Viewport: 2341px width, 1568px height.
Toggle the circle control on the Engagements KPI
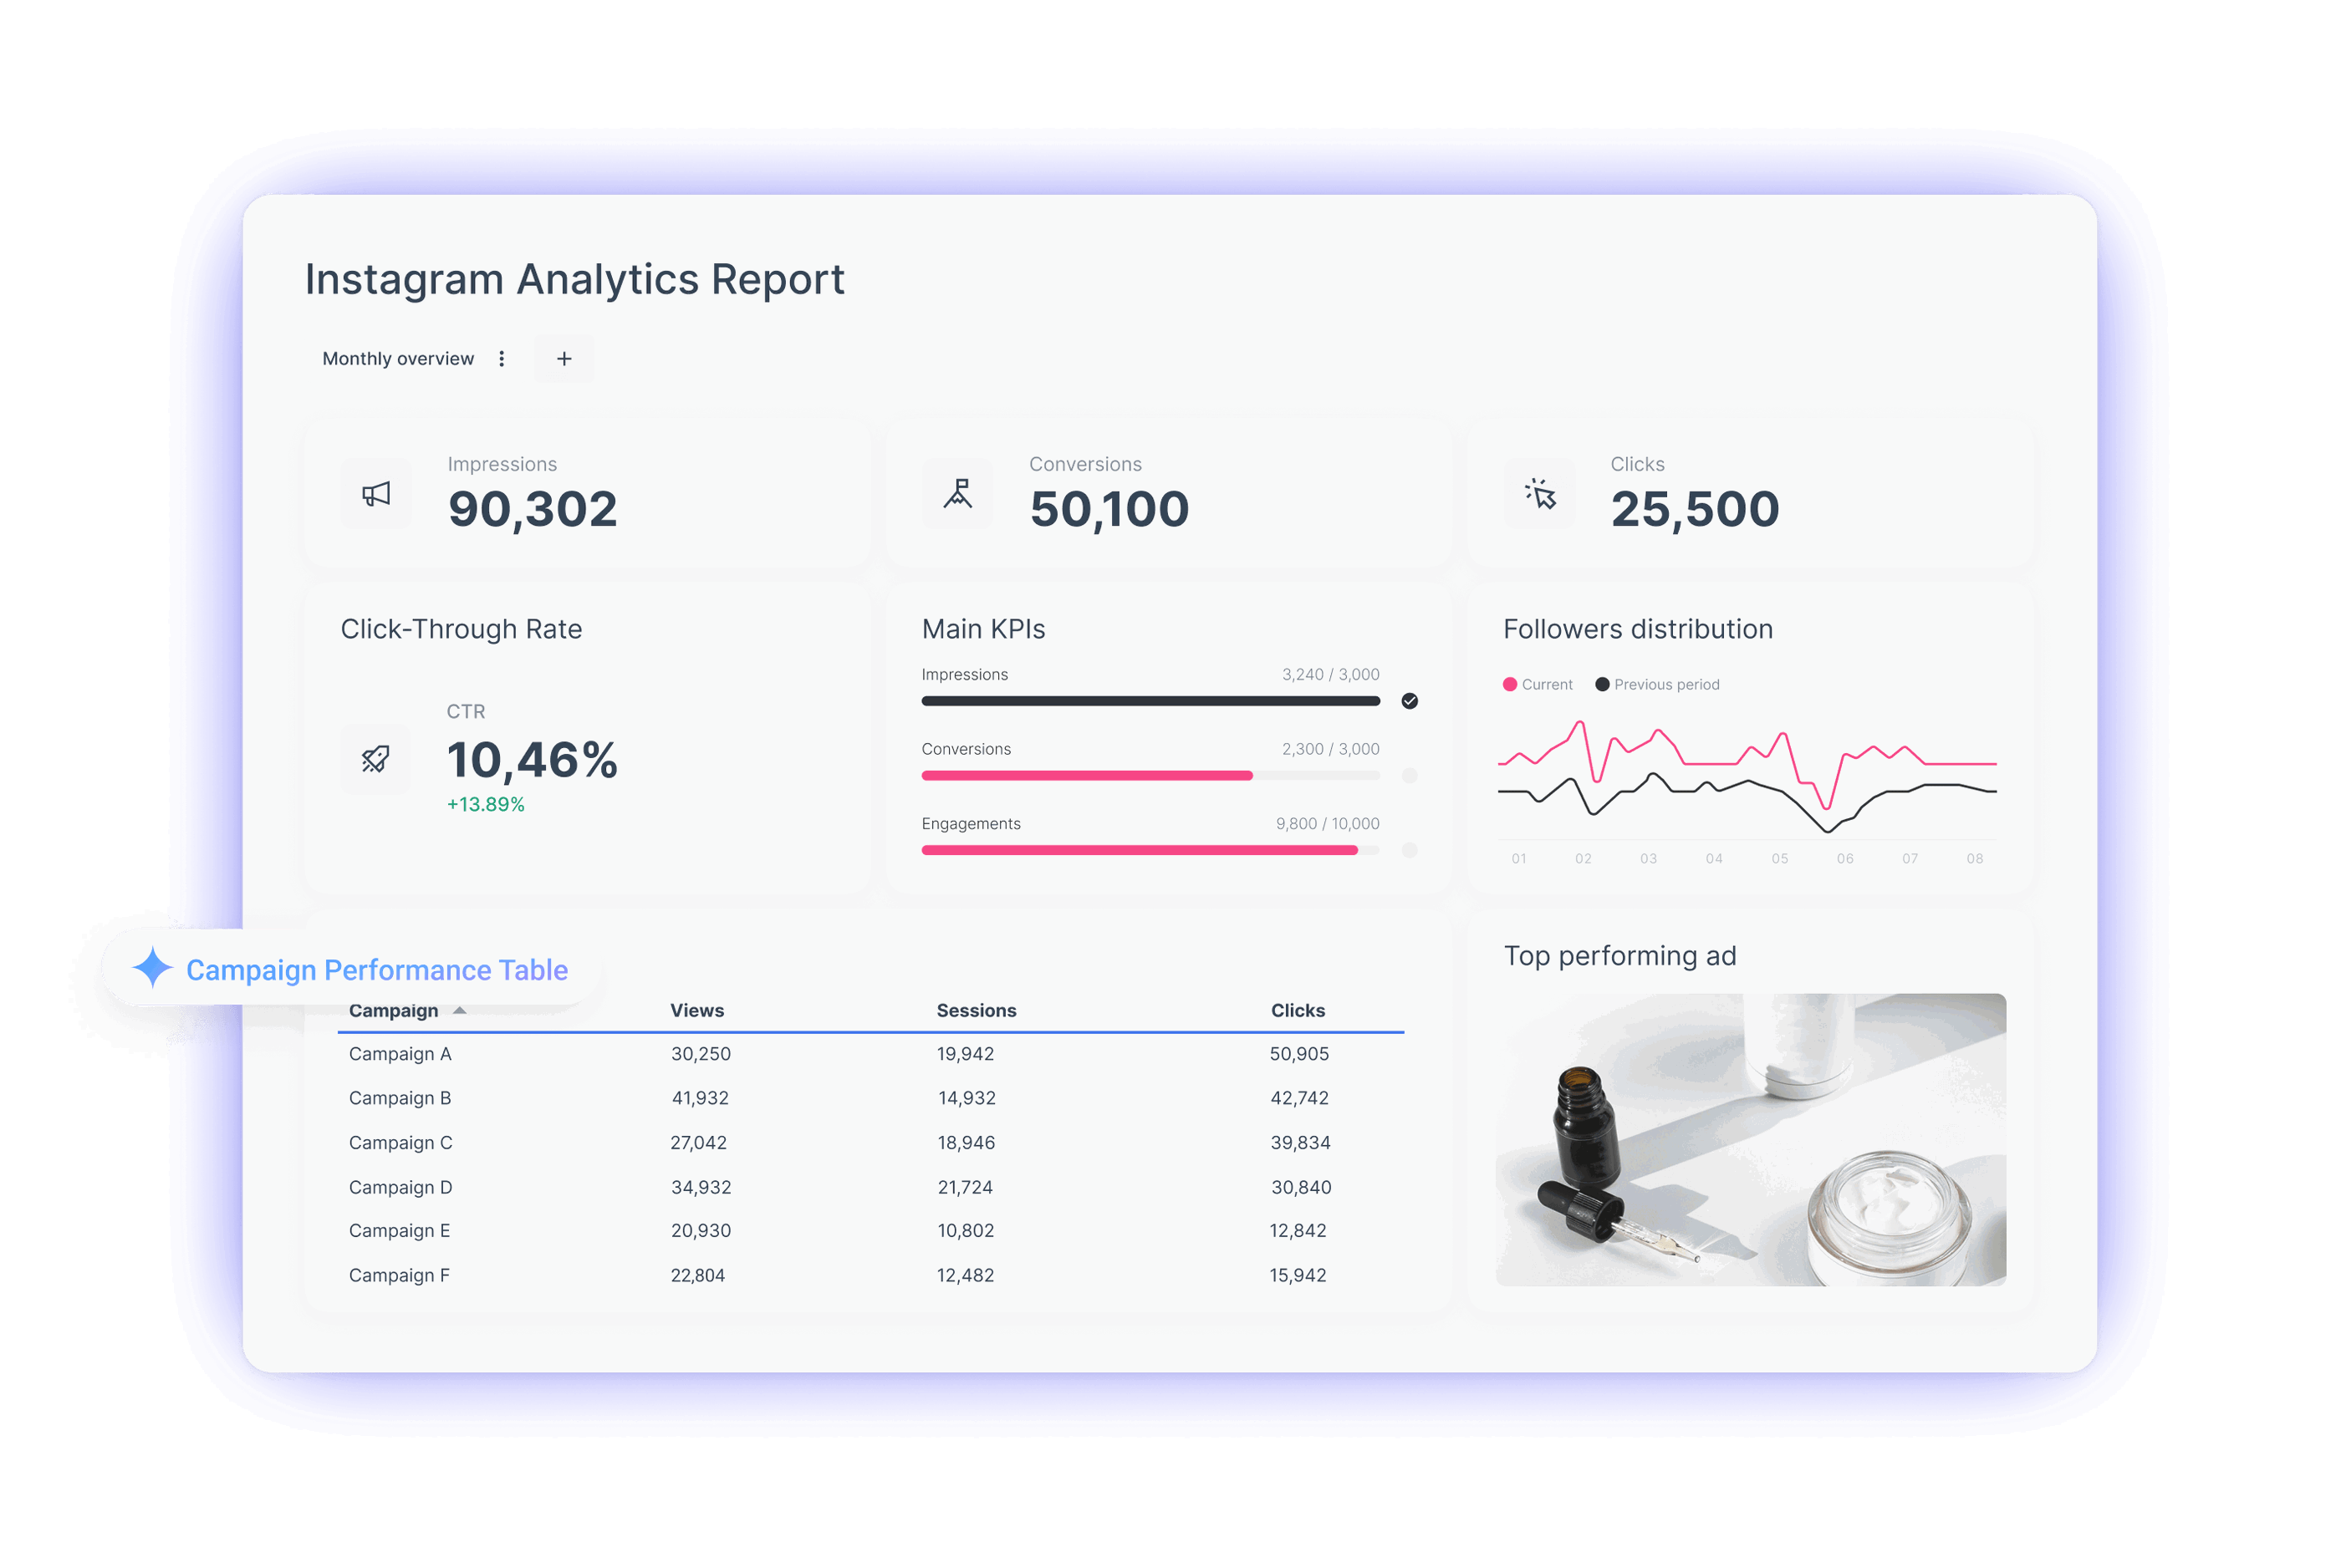tap(1411, 849)
